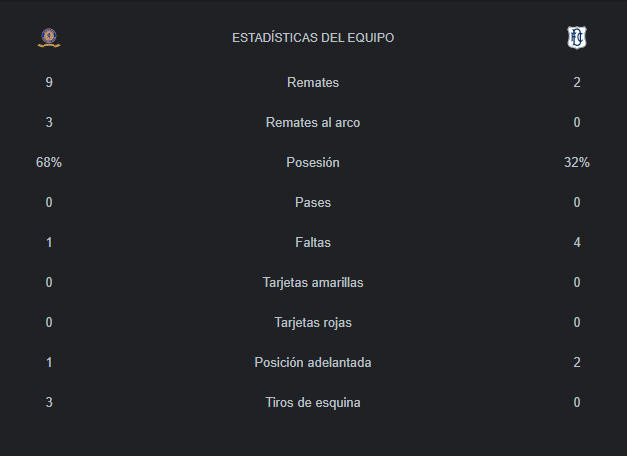
Task: Click the away team's 2 shots value
Action: coord(577,82)
